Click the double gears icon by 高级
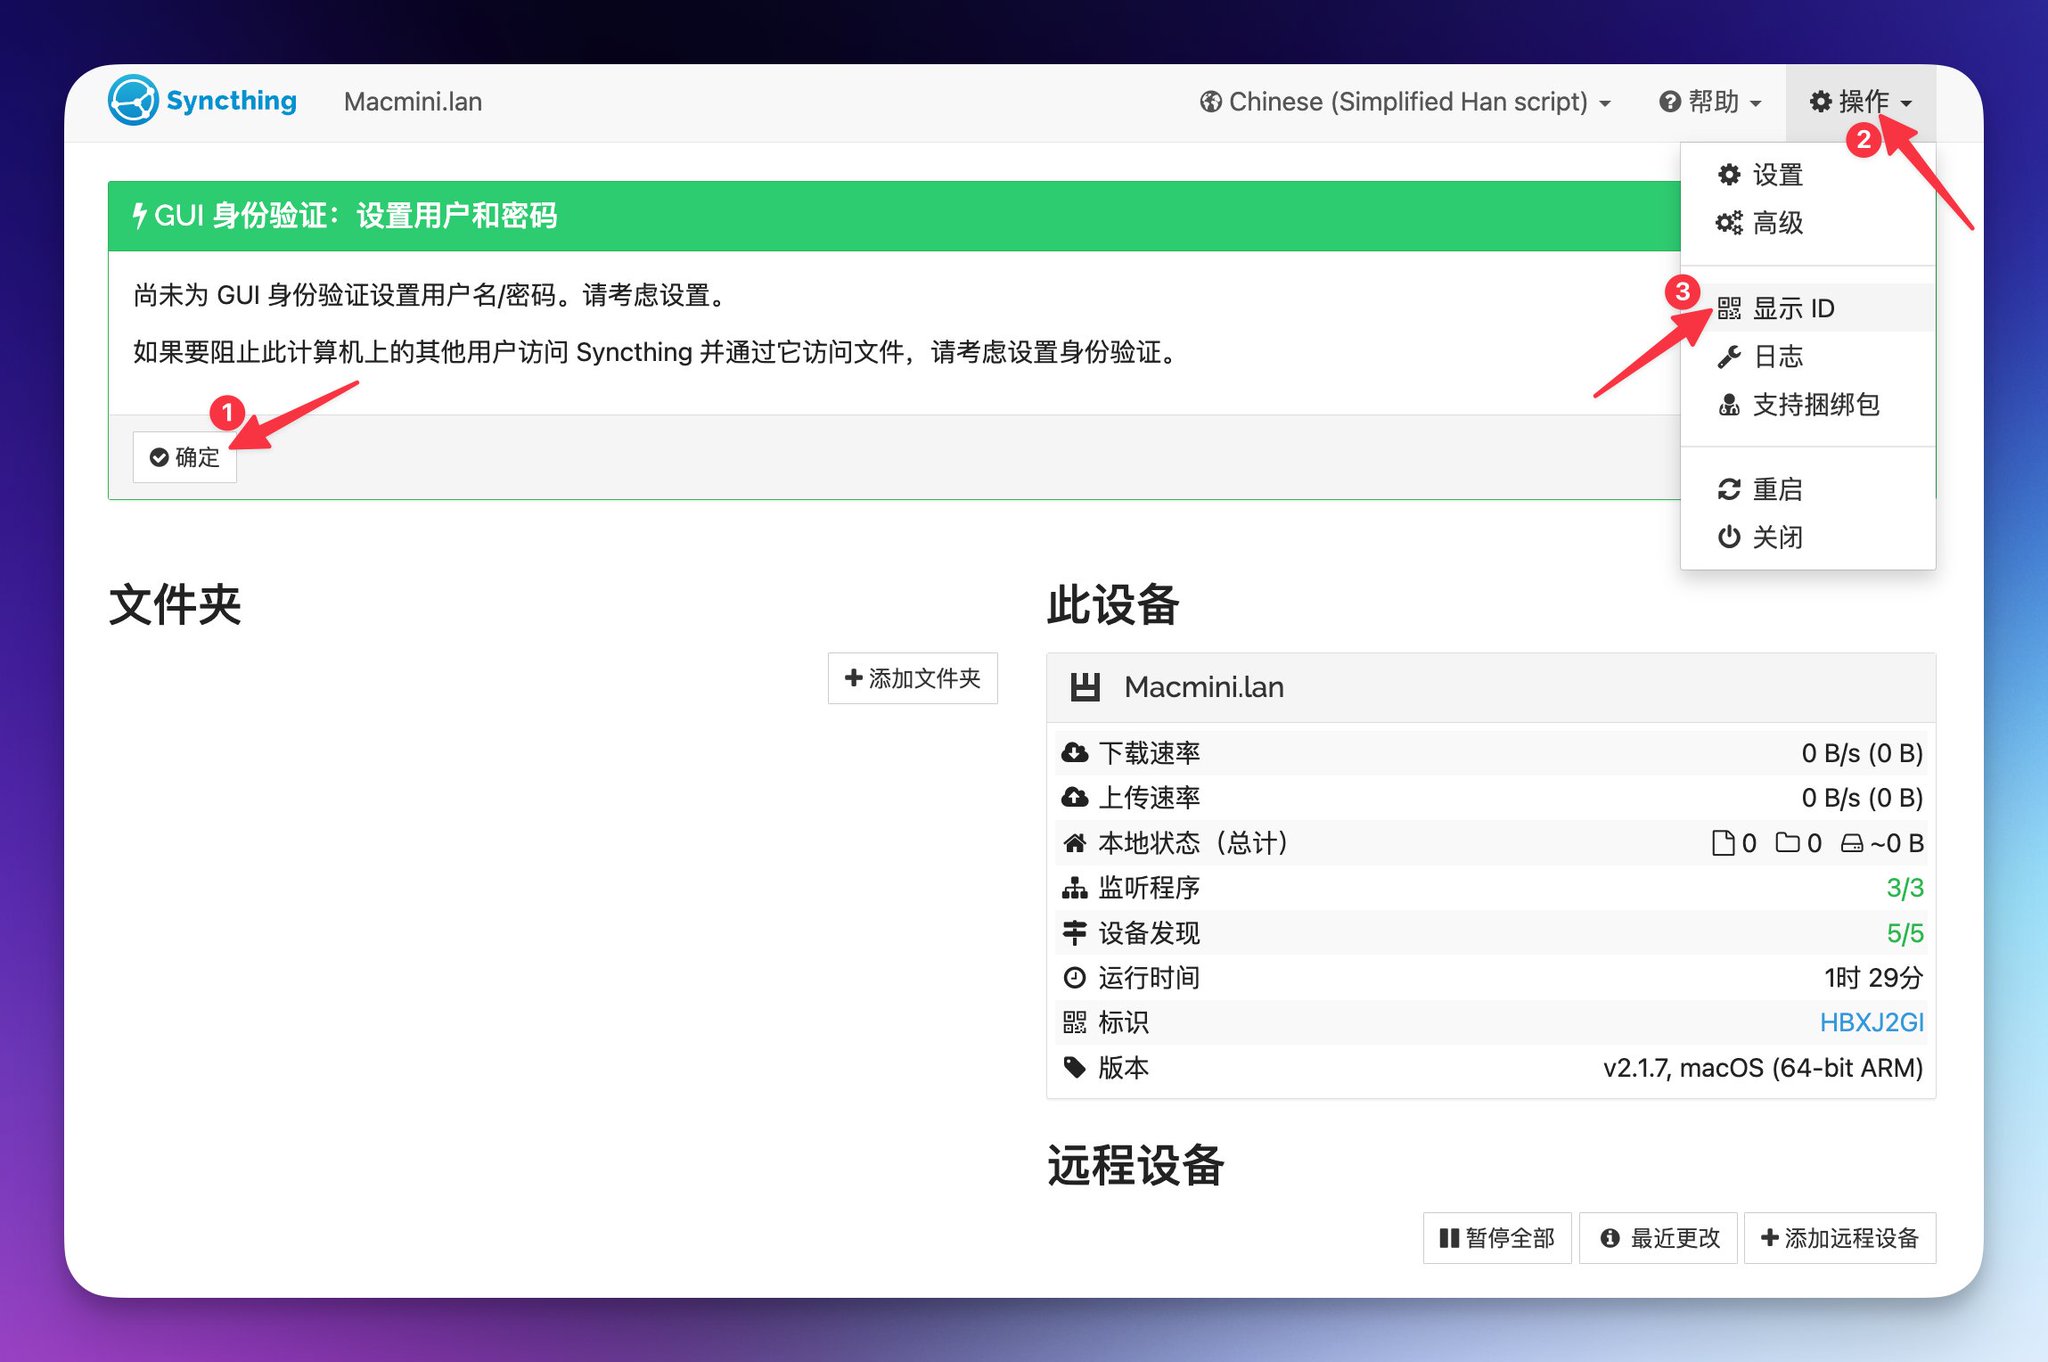2048x1362 pixels. point(1729,223)
